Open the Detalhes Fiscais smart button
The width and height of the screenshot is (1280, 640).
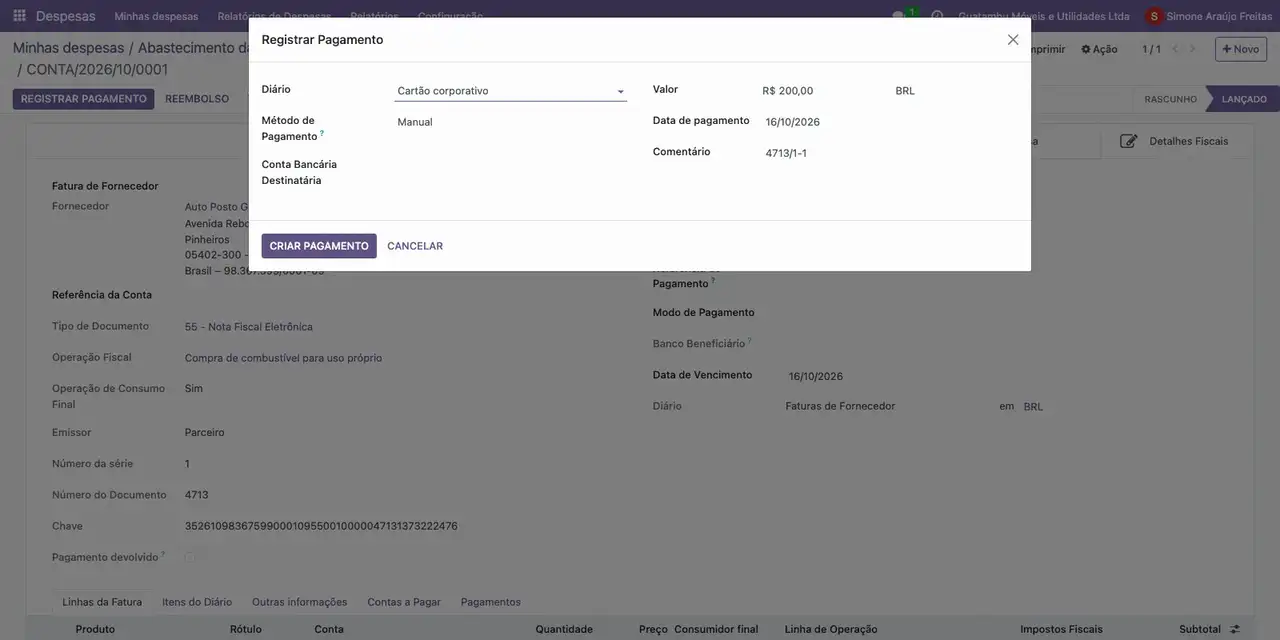click(x=1175, y=141)
